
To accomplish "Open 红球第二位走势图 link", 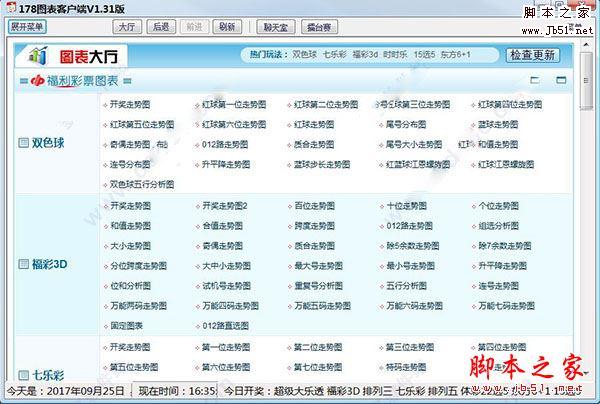I will 326,104.
